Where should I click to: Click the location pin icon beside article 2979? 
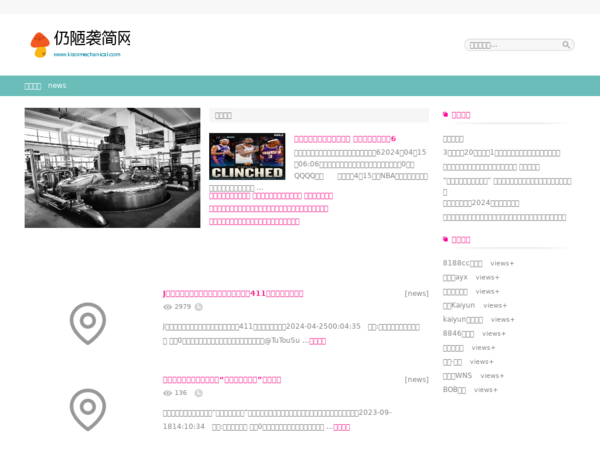point(88,323)
